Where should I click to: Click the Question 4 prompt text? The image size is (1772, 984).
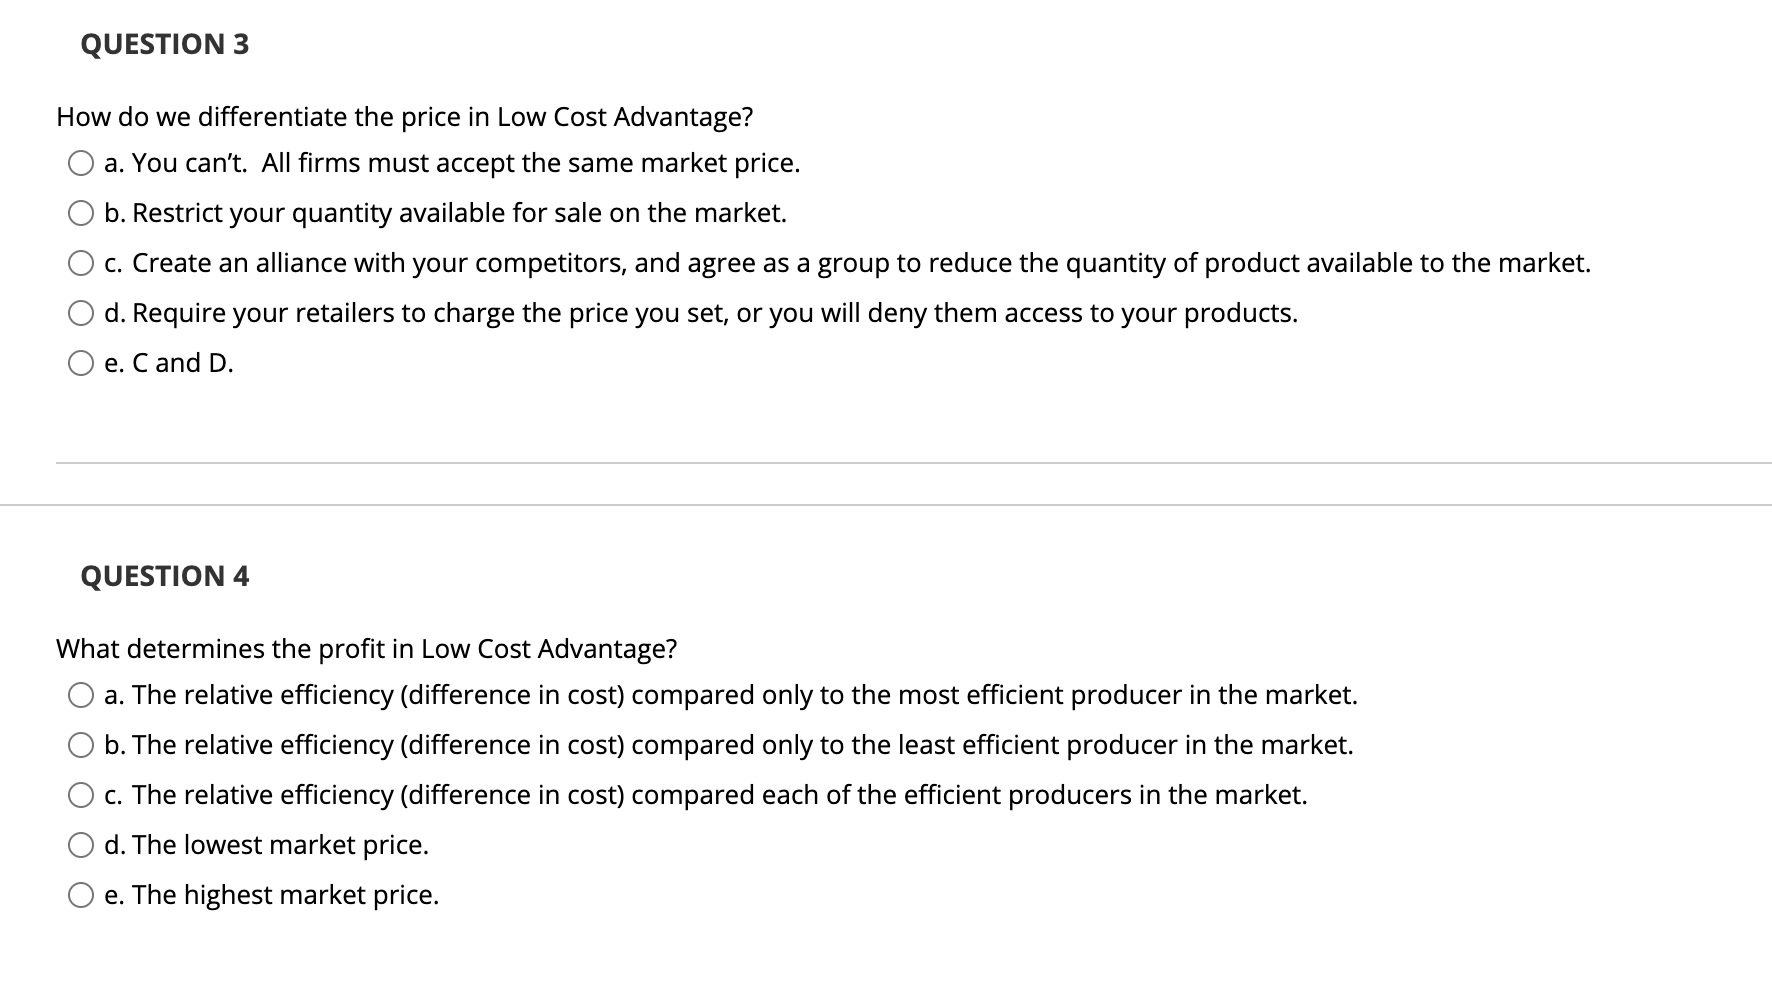coord(367,648)
